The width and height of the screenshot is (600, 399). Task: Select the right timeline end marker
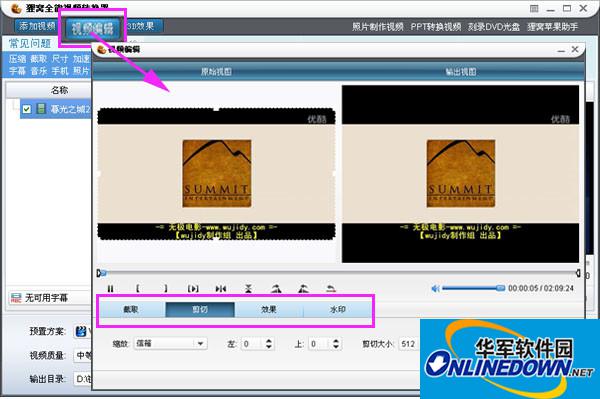pos(578,273)
